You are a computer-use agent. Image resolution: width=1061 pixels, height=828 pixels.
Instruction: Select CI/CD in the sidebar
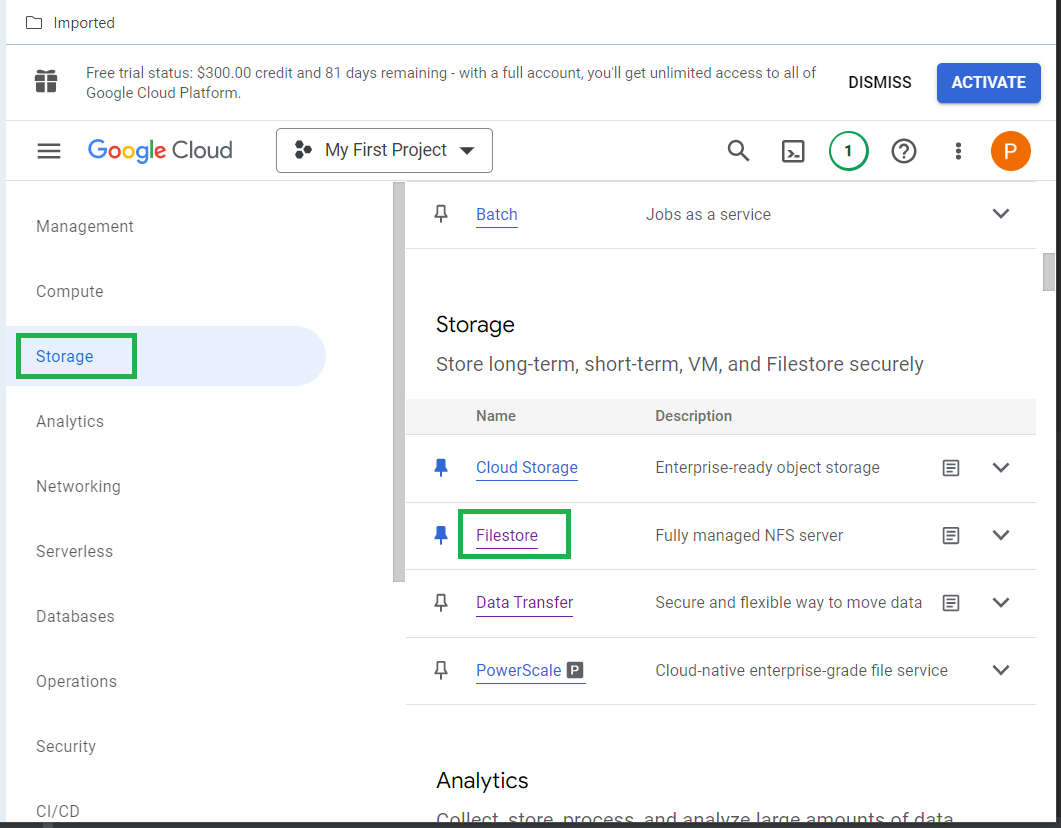click(58, 811)
